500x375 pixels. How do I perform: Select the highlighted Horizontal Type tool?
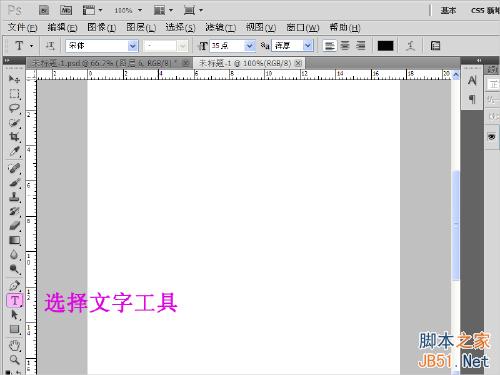coord(14,300)
